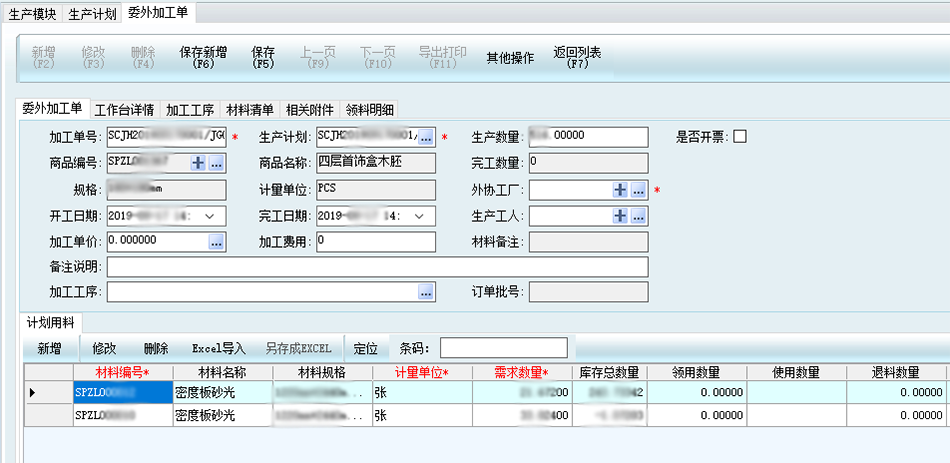
Task: Click plus icon in 生产工人 field
Action: coord(620,216)
